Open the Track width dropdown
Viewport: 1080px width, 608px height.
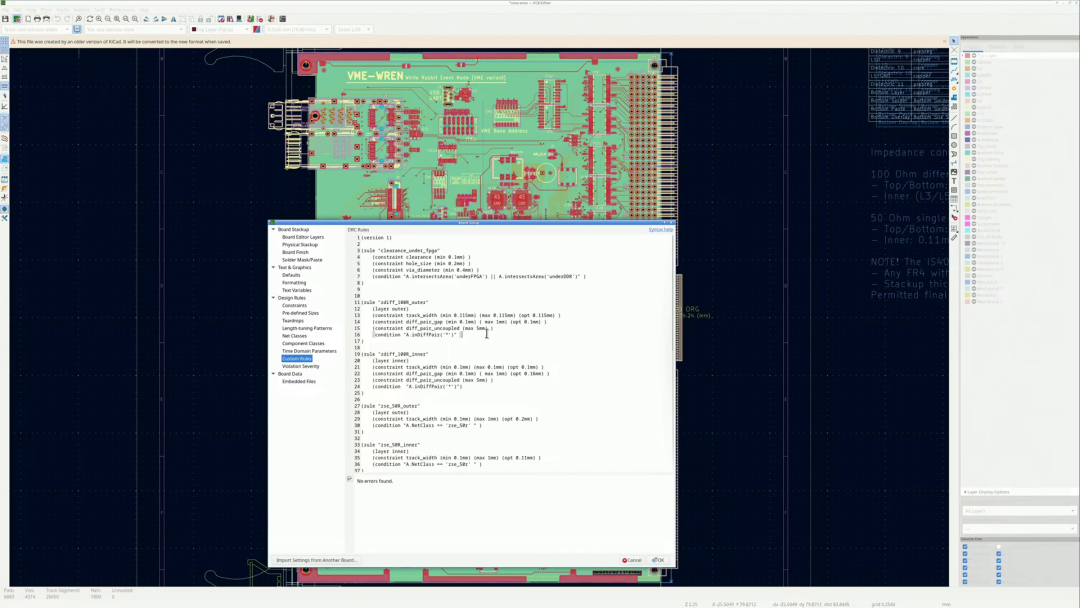point(37,30)
